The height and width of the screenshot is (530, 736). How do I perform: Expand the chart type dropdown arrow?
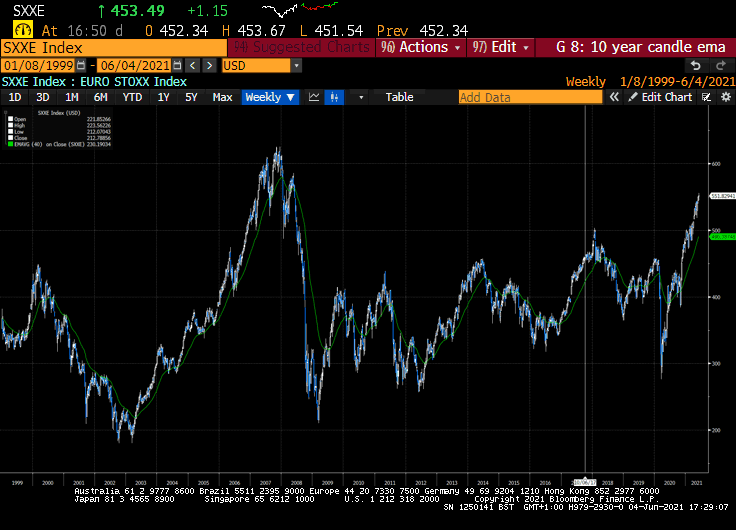(x=361, y=97)
